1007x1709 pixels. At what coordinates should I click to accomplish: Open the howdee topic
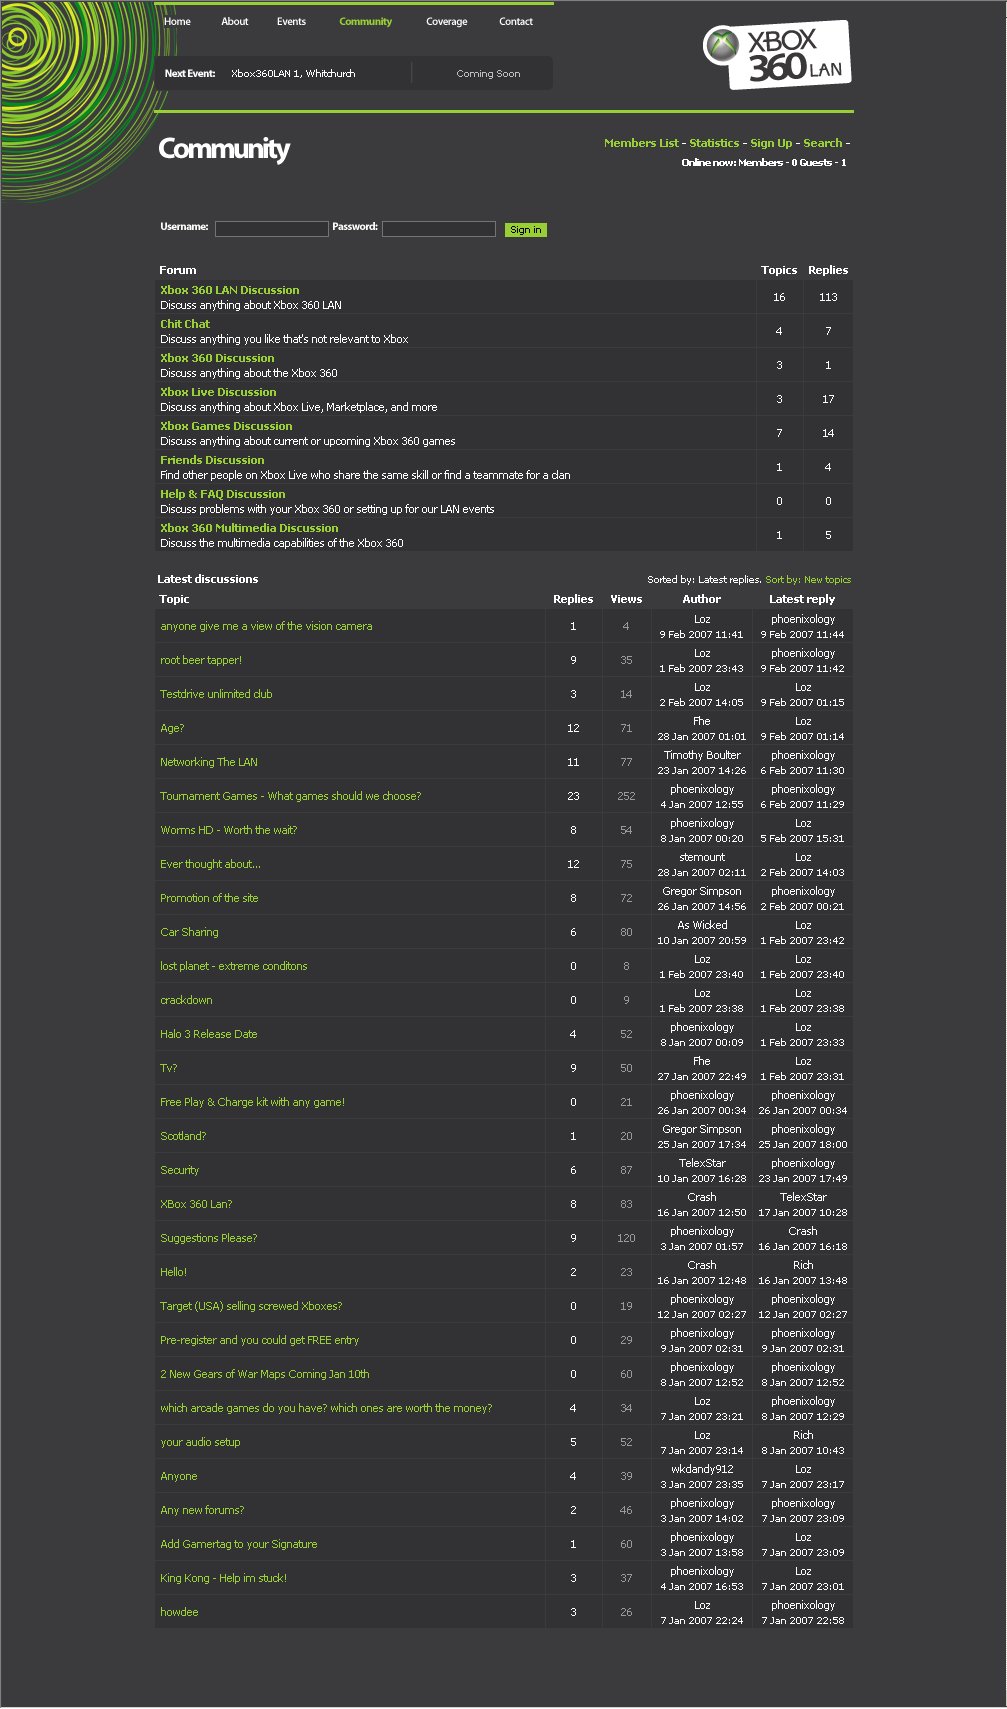[x=179, y=1612]
